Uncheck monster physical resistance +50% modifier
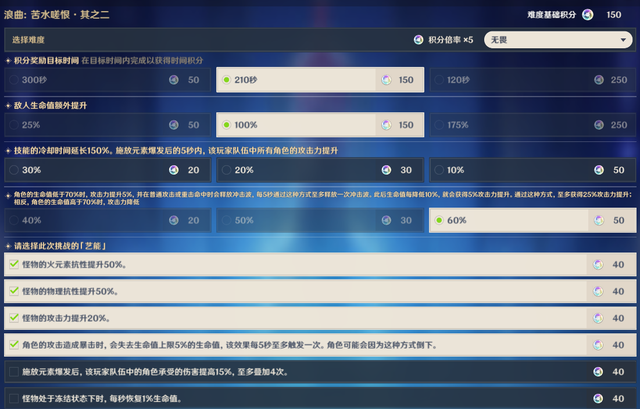Image resolution: width=640 pixels, height=409 pixels. pyautogui.click(x=14, y=291)
